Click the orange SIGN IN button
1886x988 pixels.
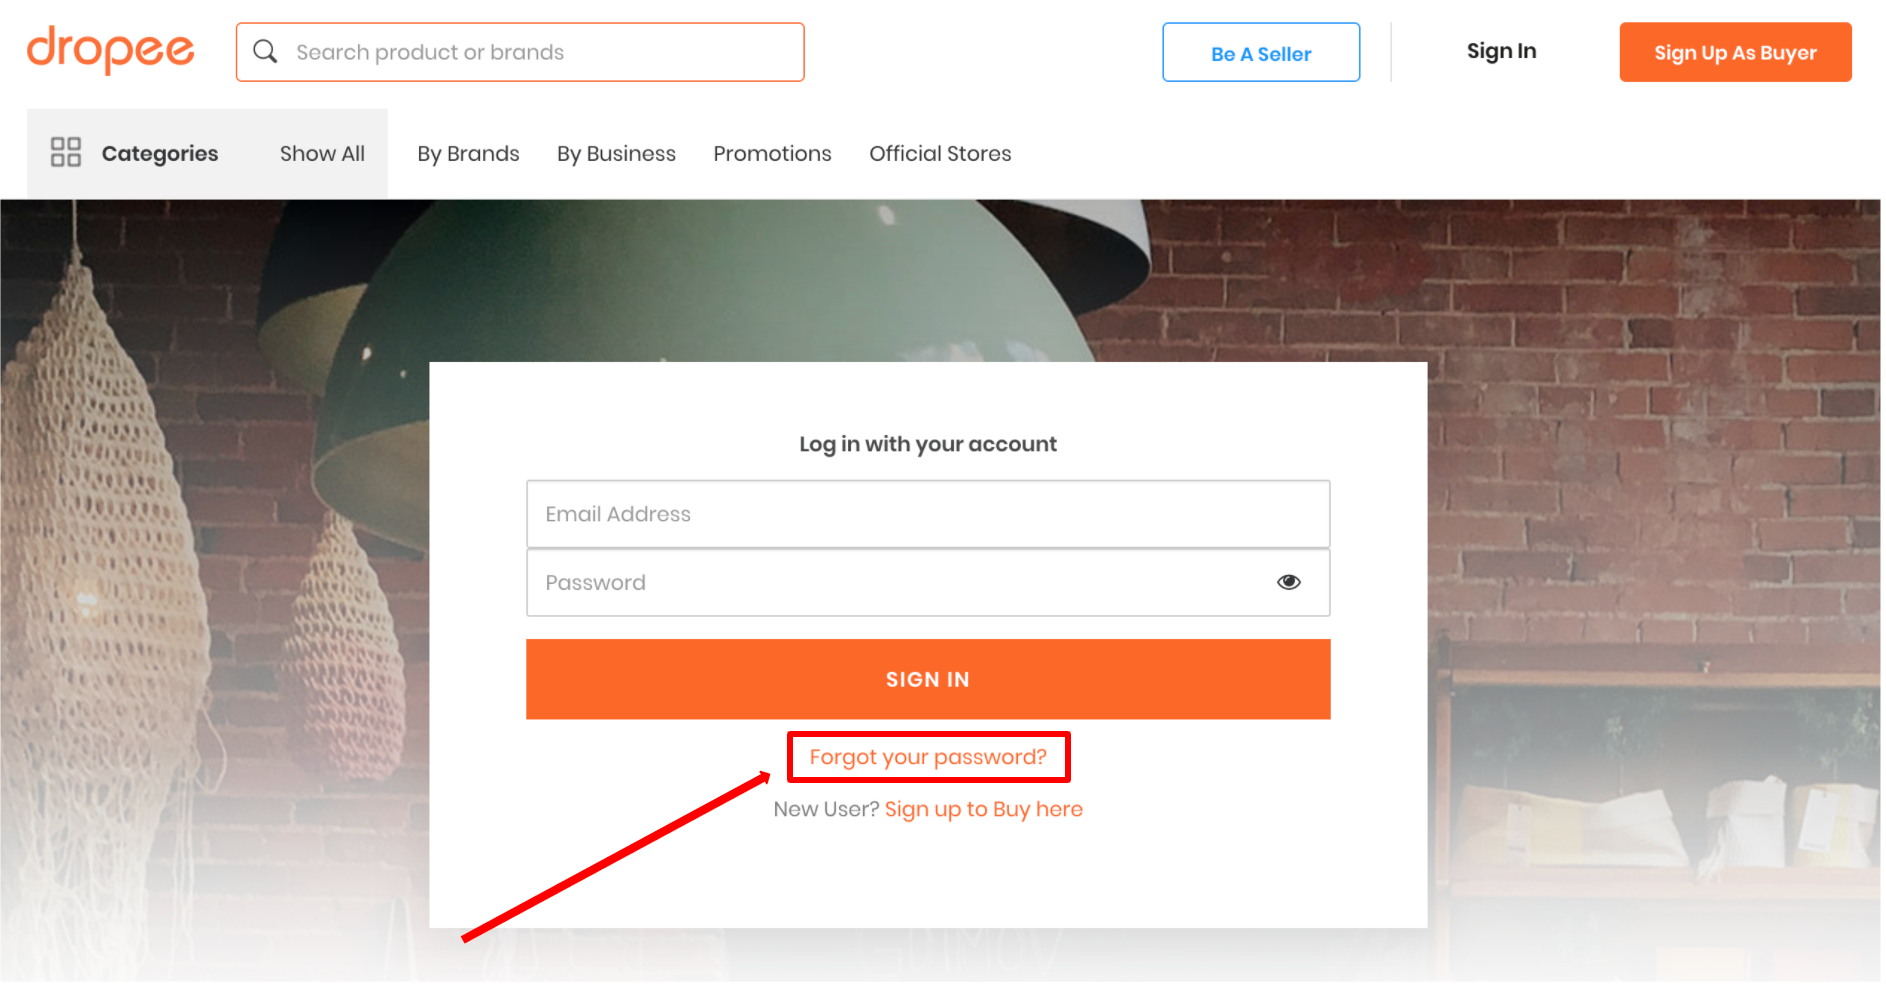tap(927, 679)
